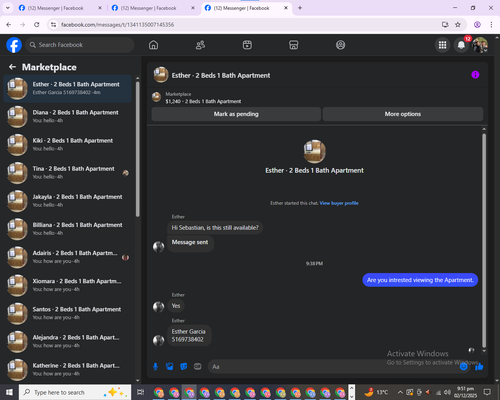Switch to the first Messenger browser tab
Screen dimensions: 500x400
pyautogui.click(x=60, y=8)
